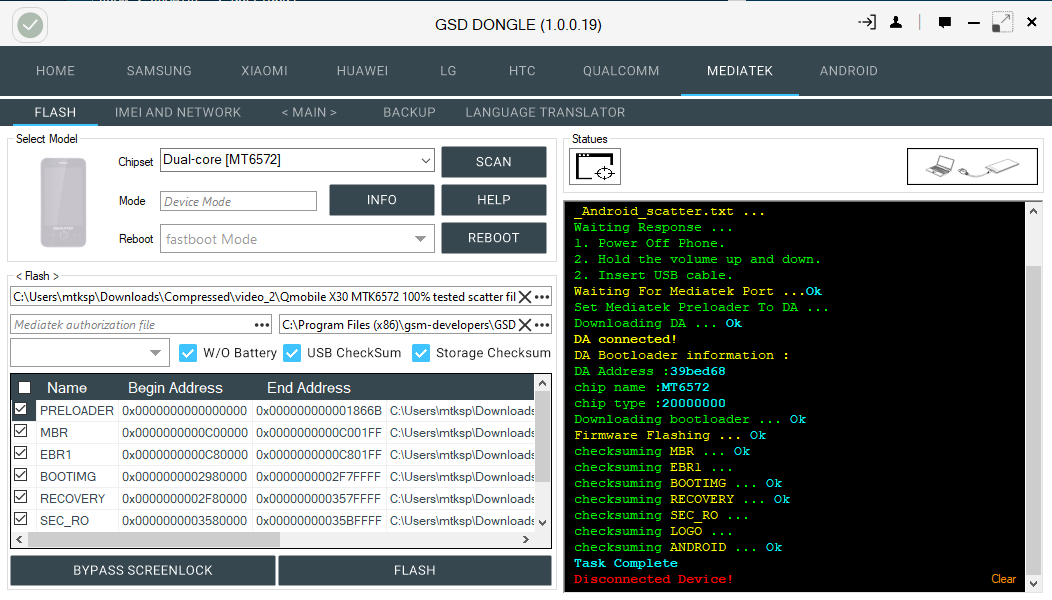The height and width of the screenshot is (600, 1052).
Task: Open the Chipset dropdown Dual-core MT6572
Action: tap(297, 160)
